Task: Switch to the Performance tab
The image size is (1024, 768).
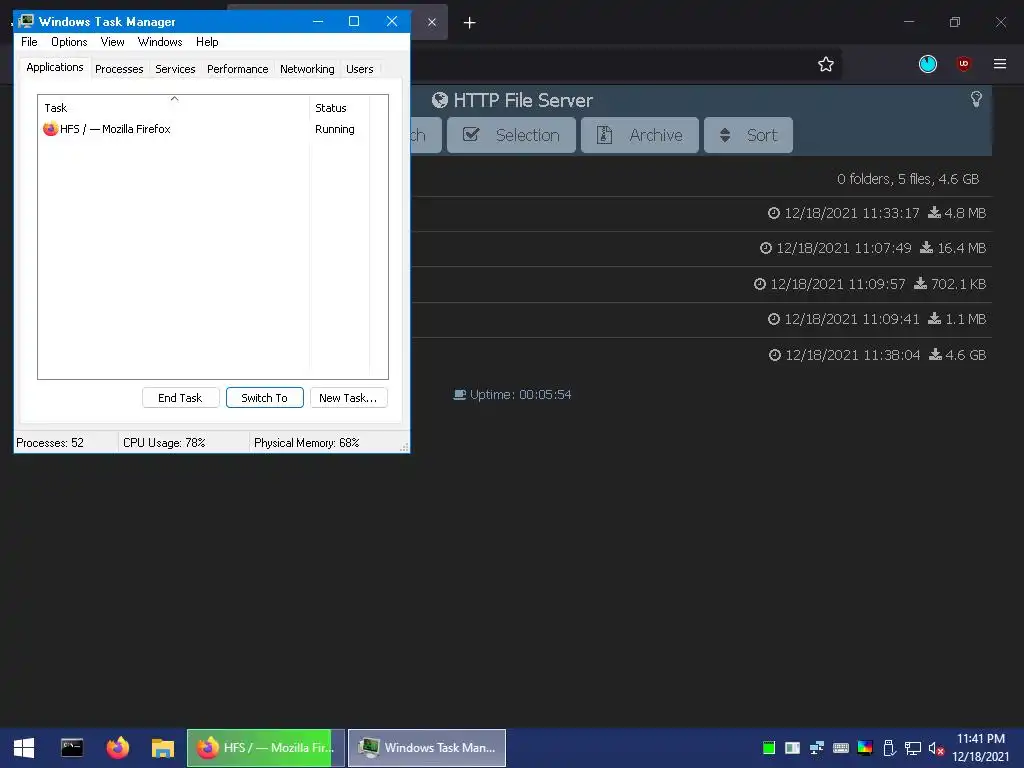Action: click(238, 69)
